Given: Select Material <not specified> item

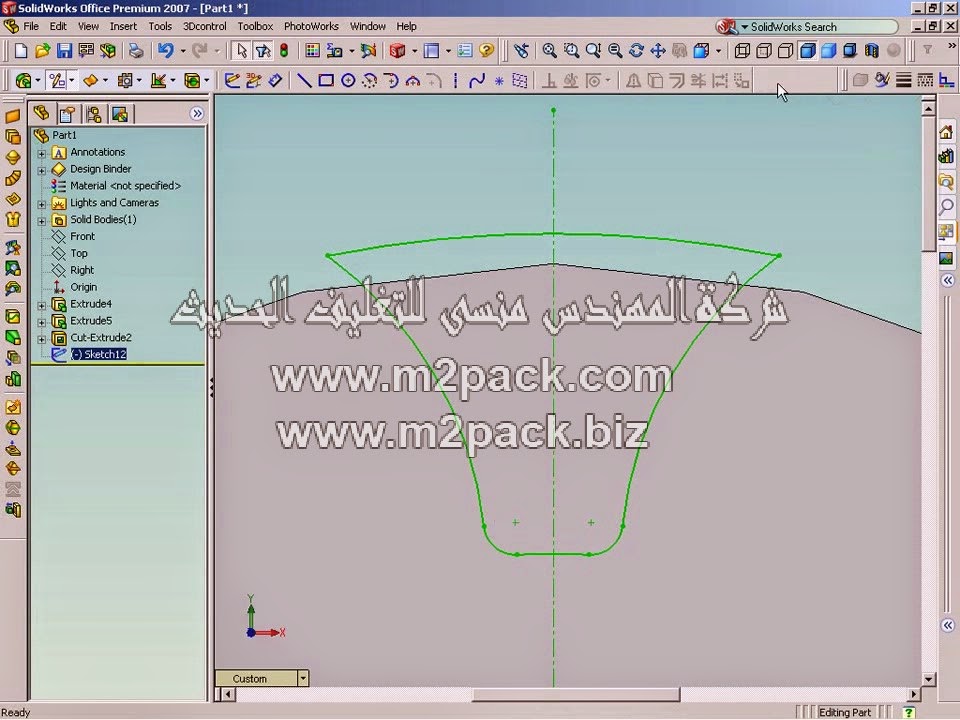Looking at the screenshot, I should point(126,186).
